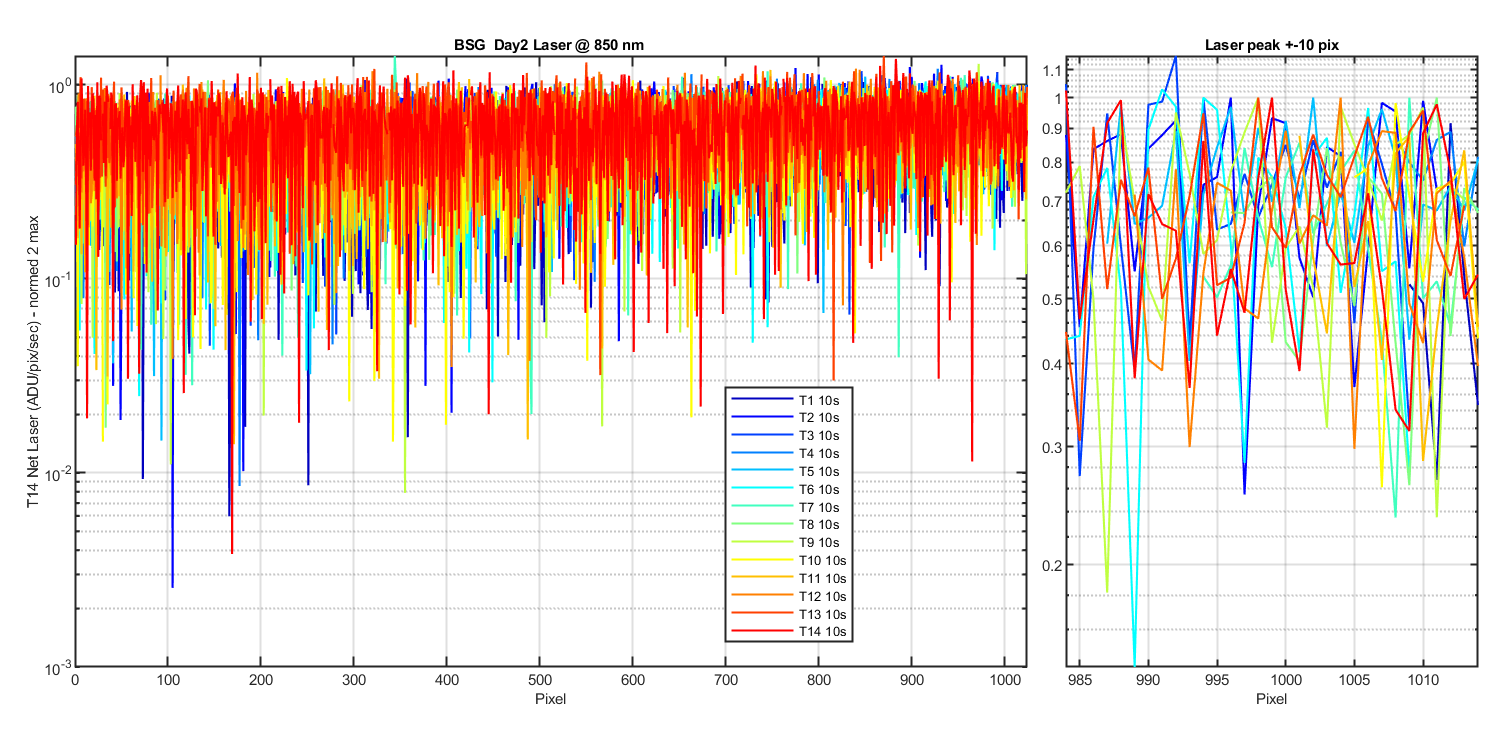This screenshot has height=750, width=1500.
Task: Click the 0.5 tick label on right y-axis
Action: 1051,299
